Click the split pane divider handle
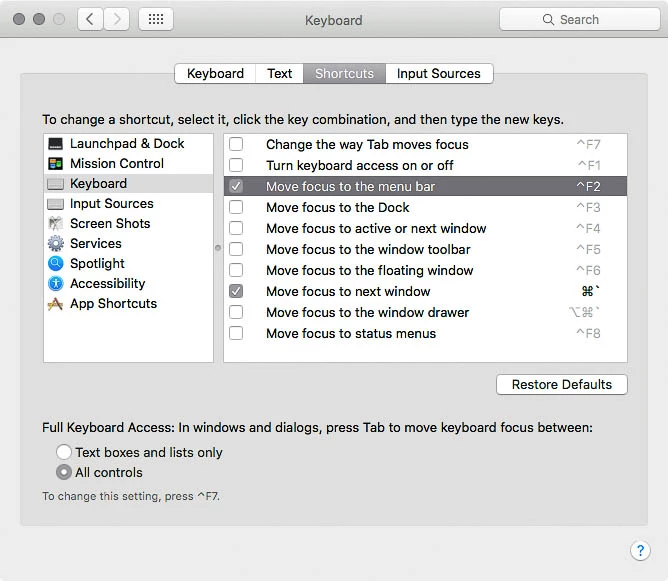The width and height of the screenshot is (668, 581). pos(218,248)
